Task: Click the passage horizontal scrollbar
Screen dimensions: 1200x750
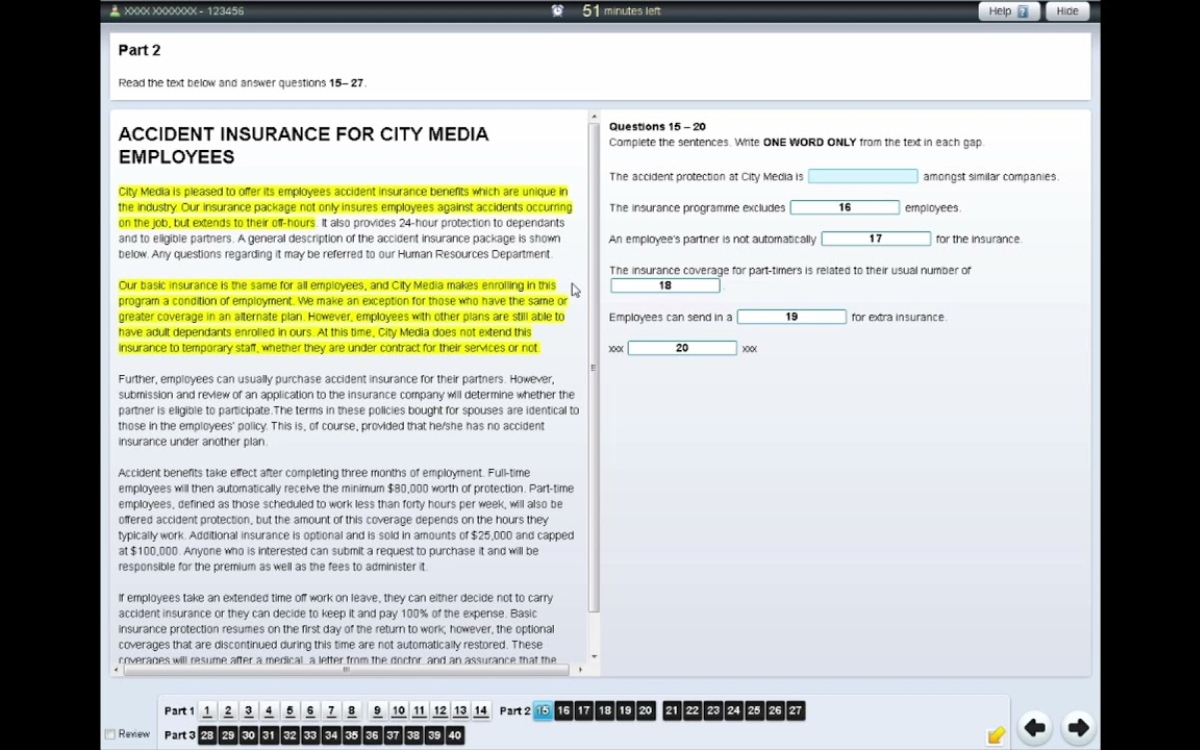Action: (346, 669)
